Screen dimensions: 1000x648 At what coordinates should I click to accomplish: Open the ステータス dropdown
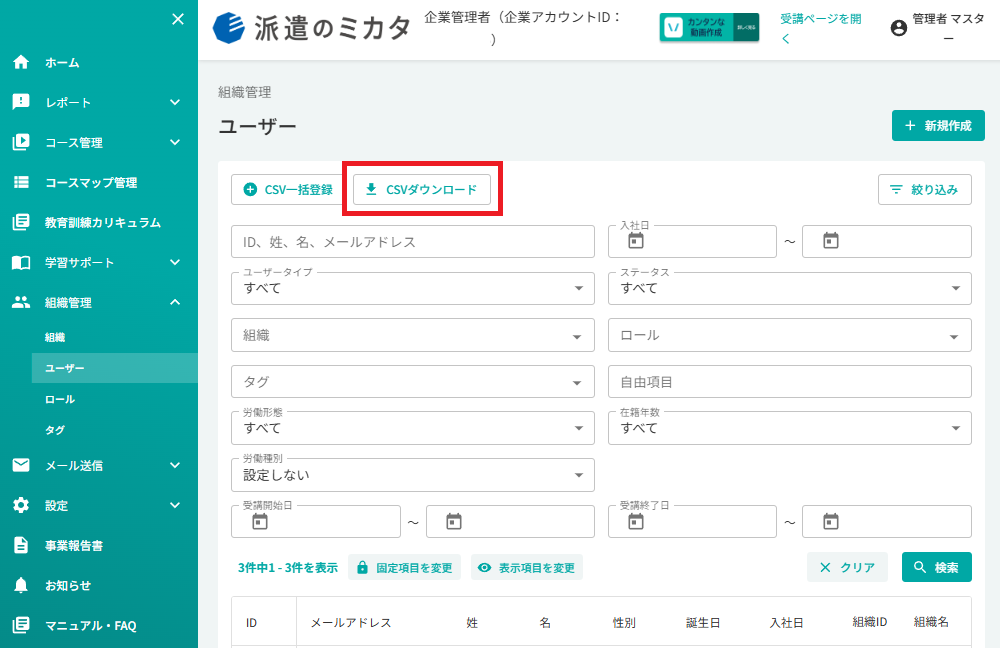pos(790,288)
